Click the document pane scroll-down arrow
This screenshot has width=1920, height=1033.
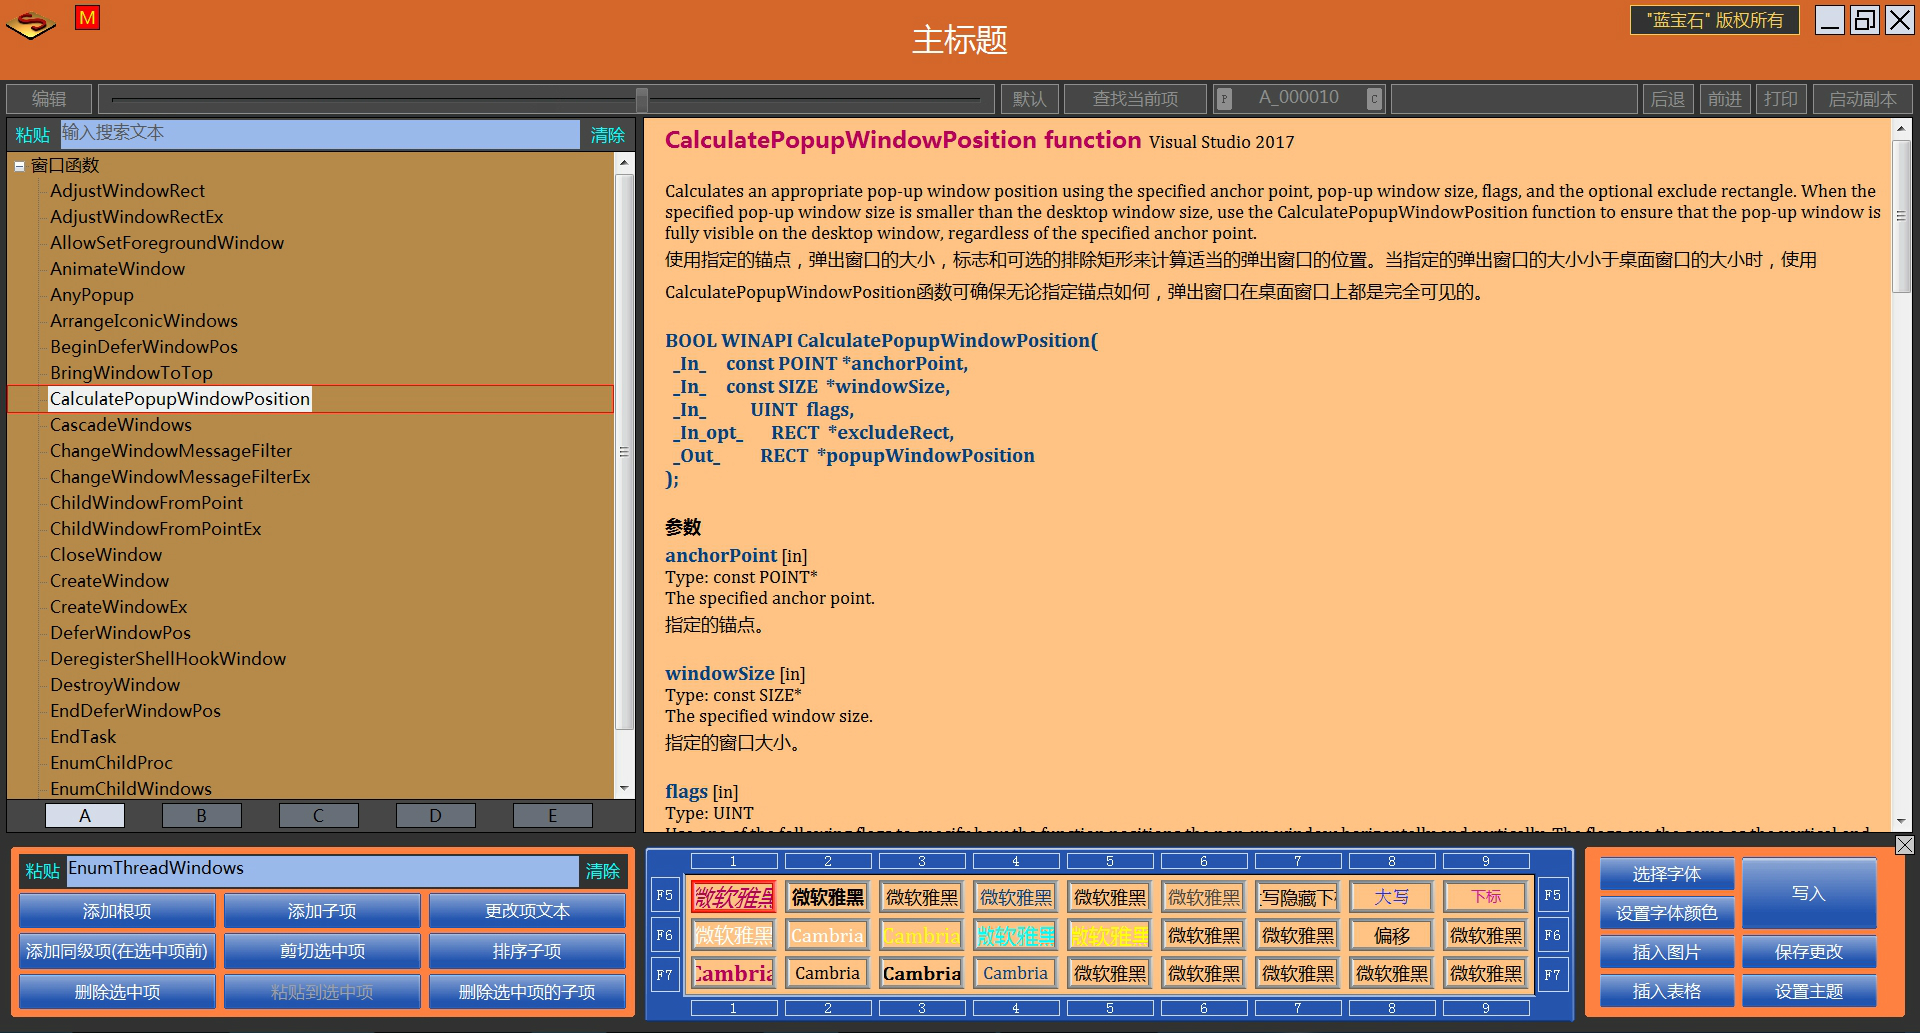click(1901, 820)
